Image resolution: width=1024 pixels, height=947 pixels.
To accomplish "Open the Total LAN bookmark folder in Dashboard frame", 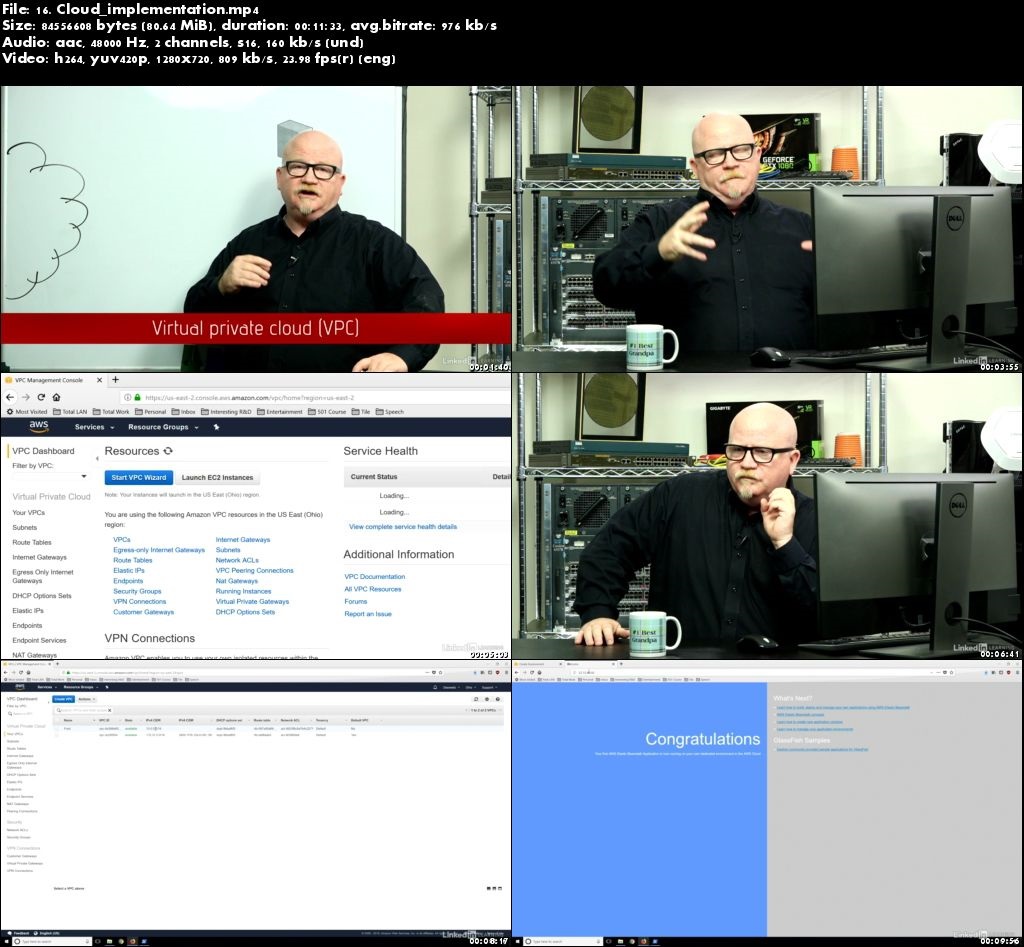I will click(70, 412).
